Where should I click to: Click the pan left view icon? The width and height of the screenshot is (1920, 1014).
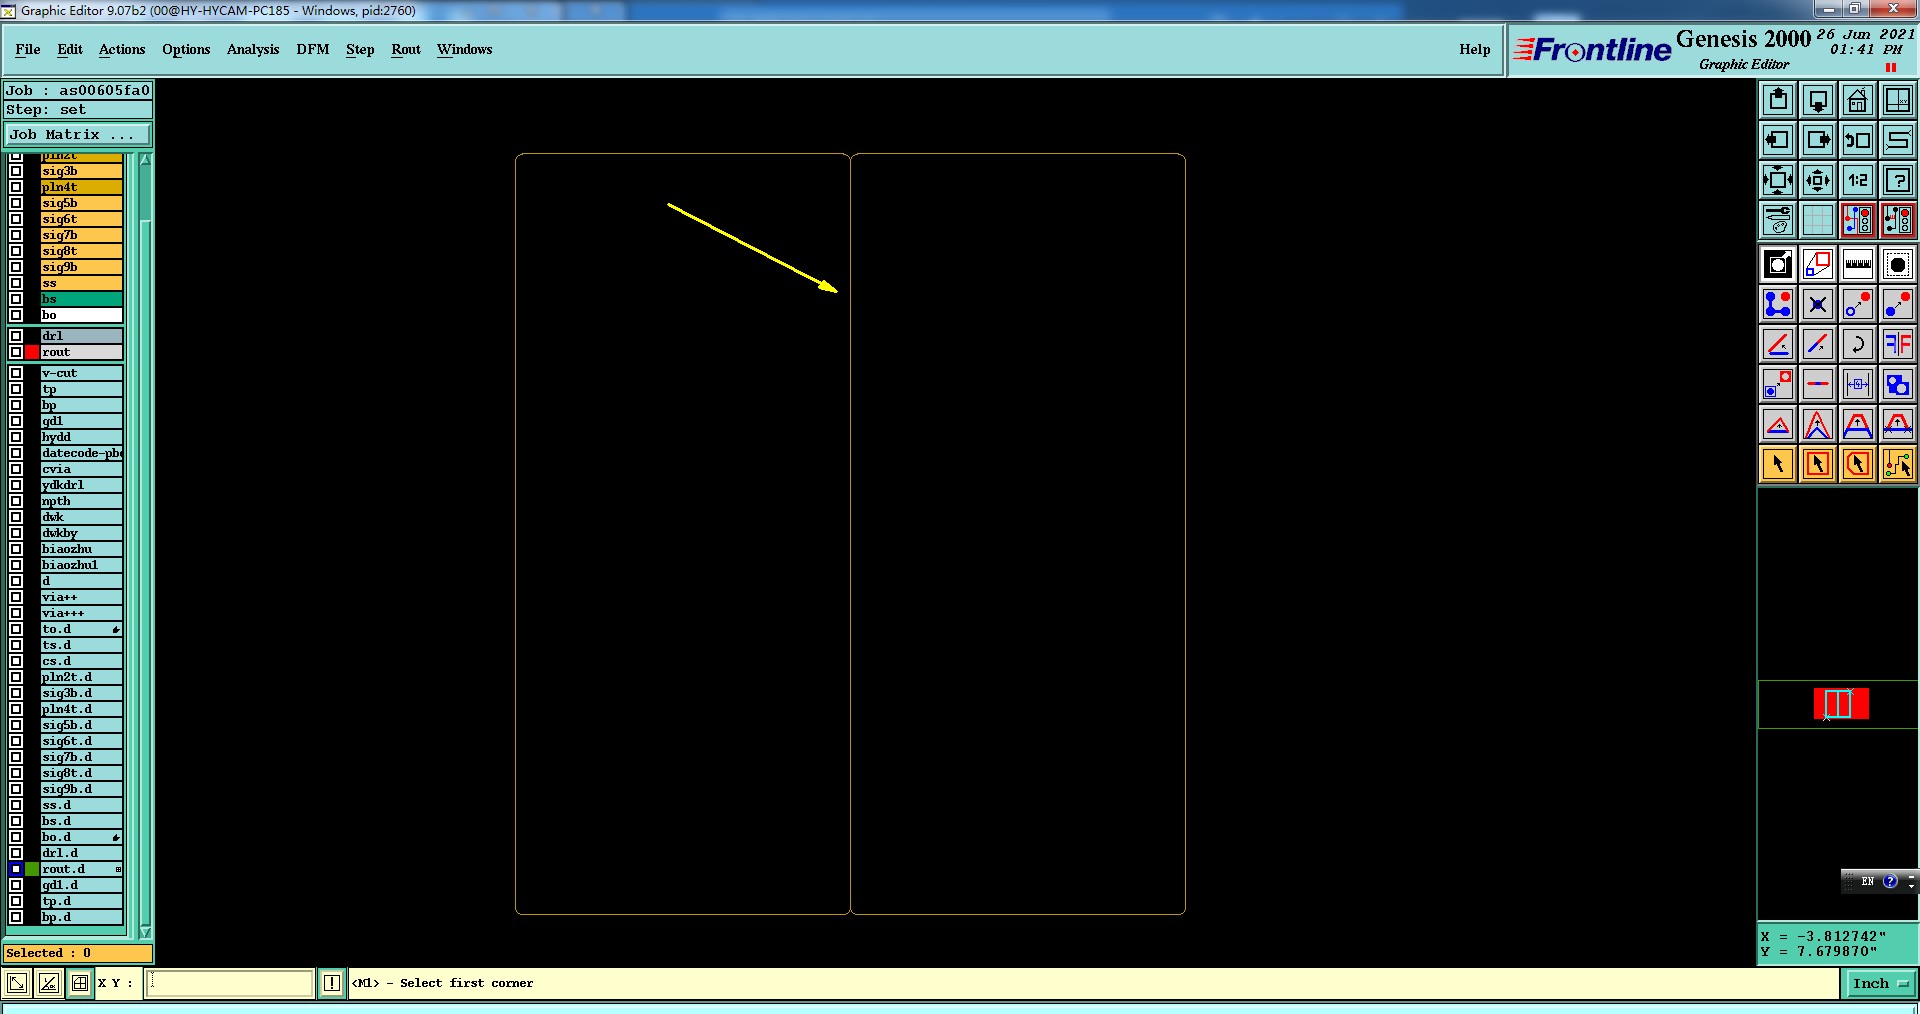[1778, 140]
